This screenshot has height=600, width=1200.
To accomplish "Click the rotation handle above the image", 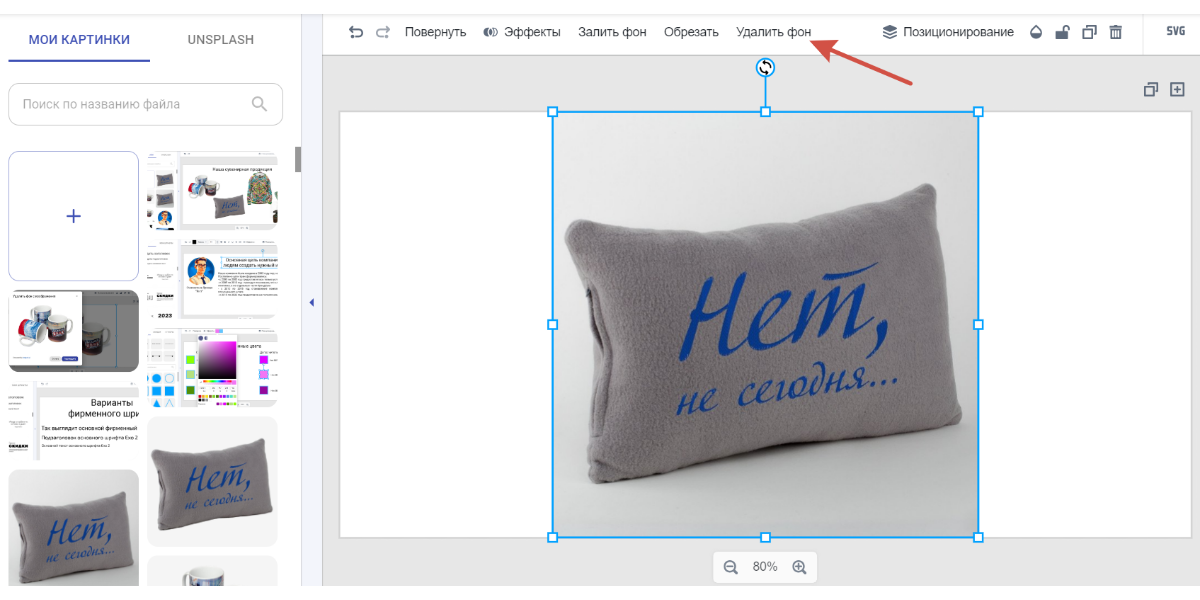I will click(x=765, y=67).
